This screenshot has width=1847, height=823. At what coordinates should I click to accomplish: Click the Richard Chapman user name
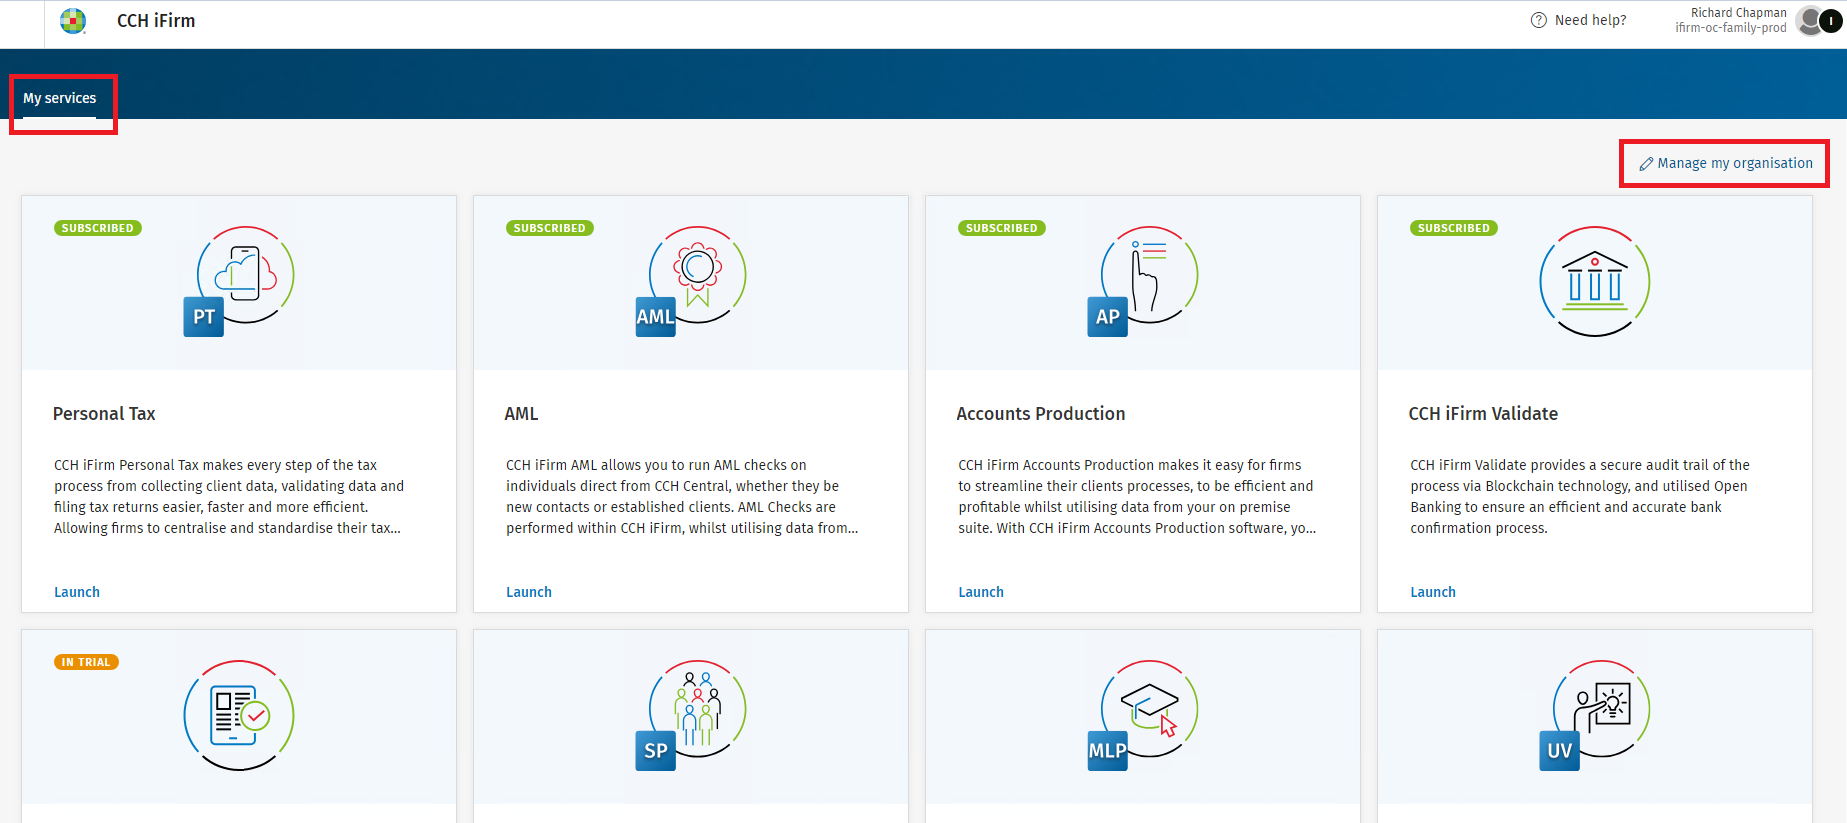[1738, 13]
